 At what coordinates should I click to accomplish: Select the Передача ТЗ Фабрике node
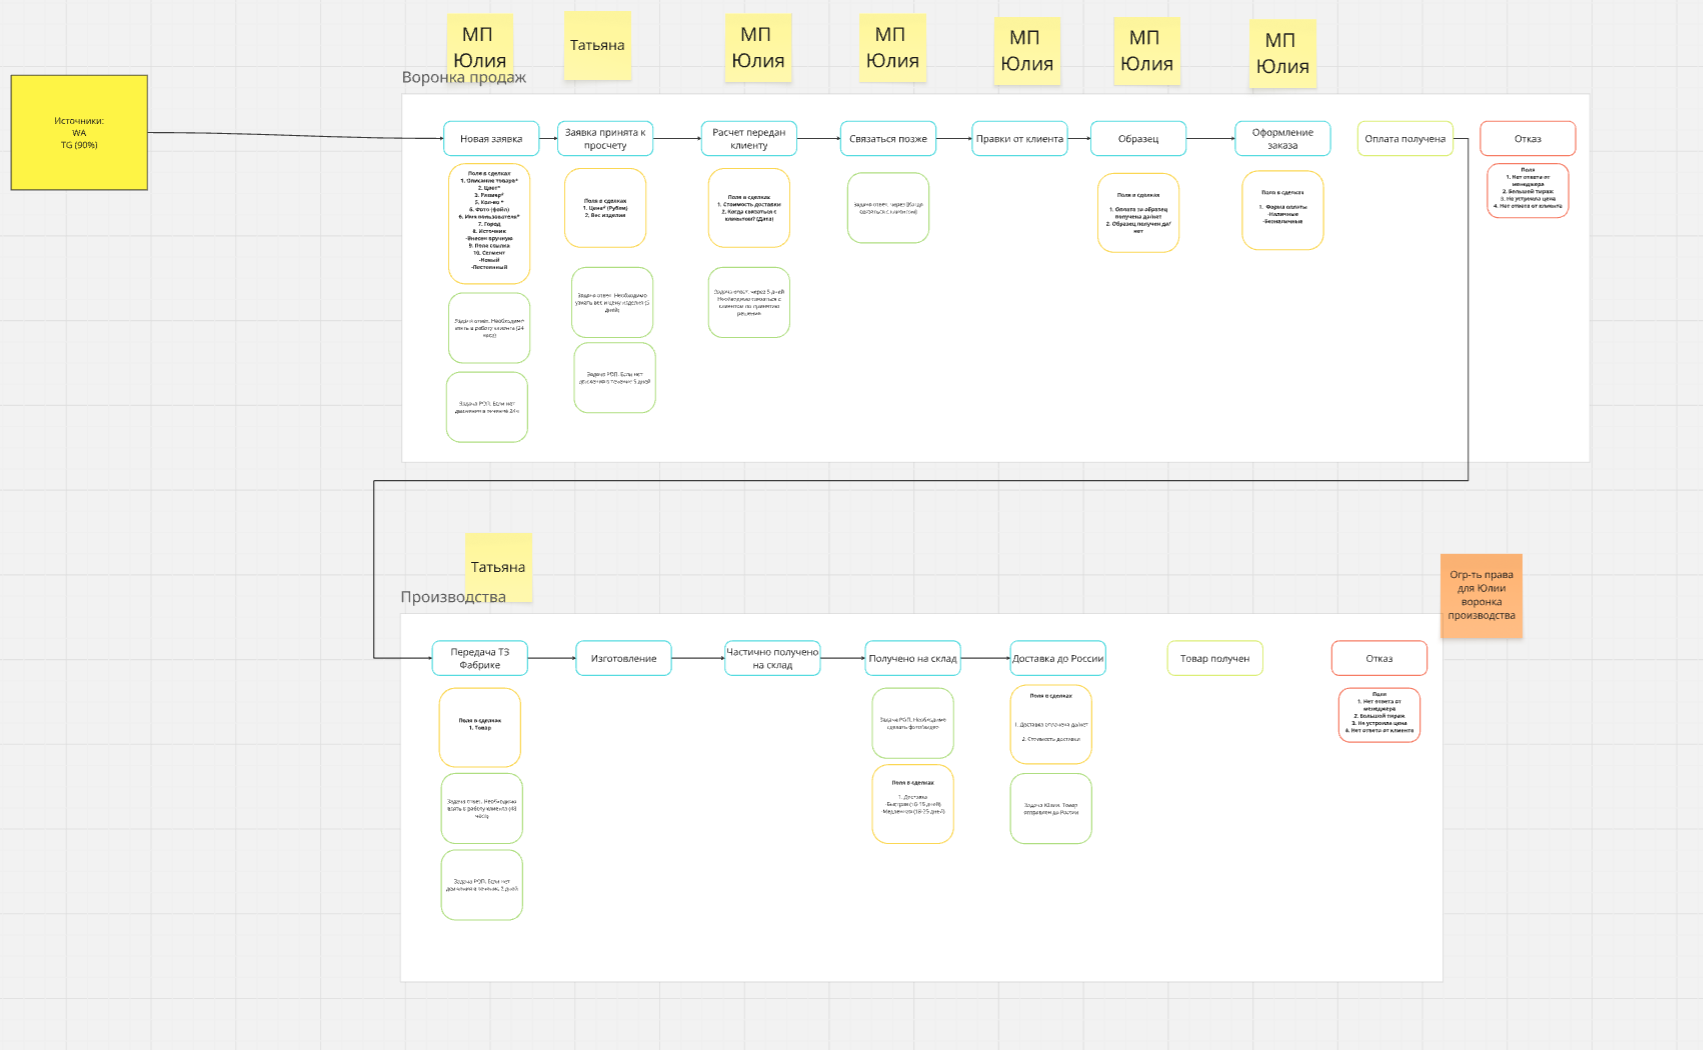point(480,658)
